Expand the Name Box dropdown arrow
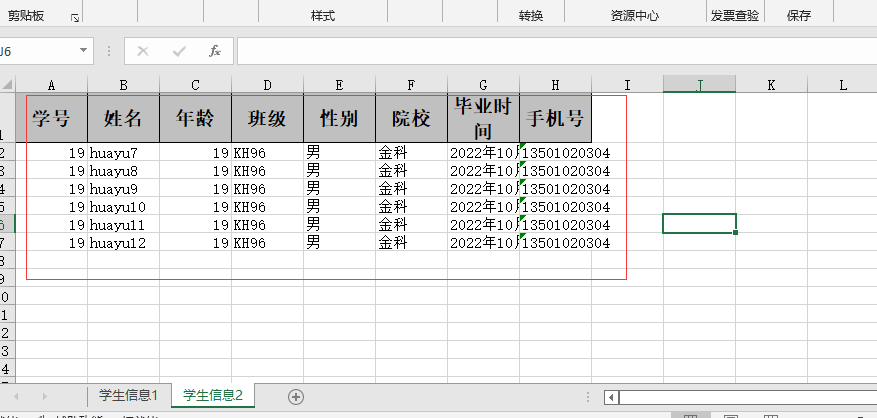 tap(83, 50)
